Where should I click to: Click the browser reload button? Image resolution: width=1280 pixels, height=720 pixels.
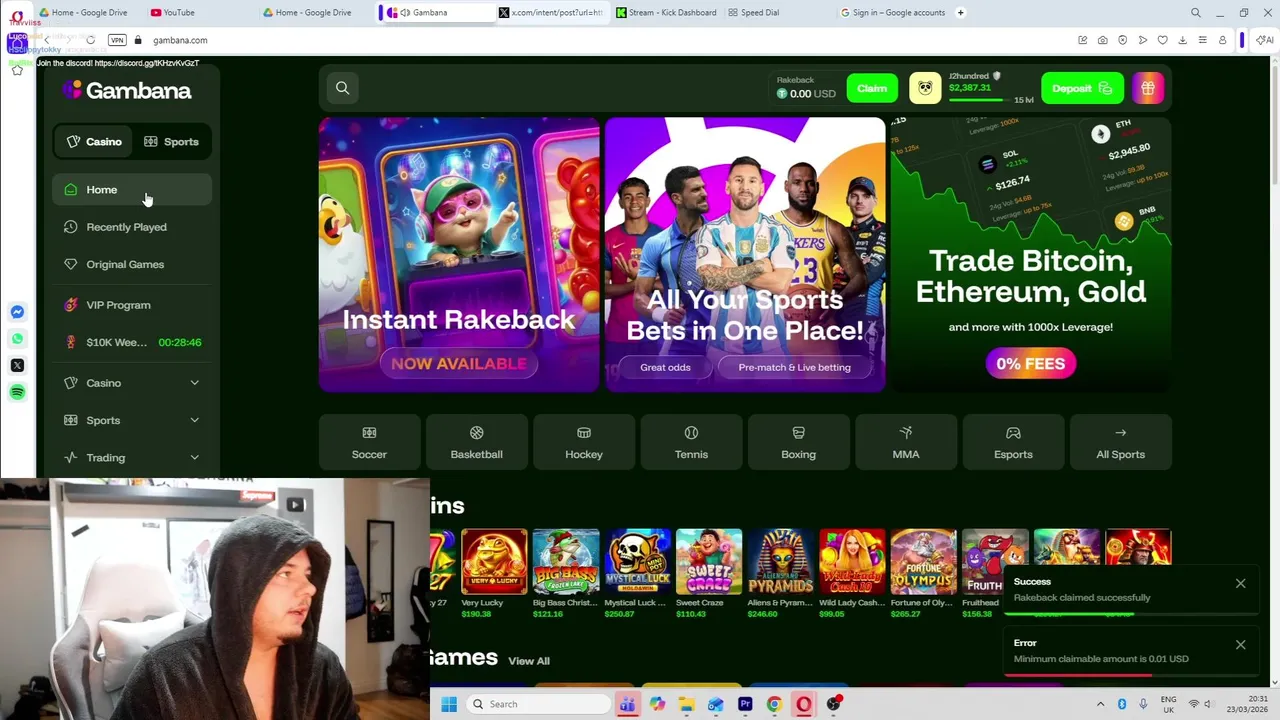tap(90, 40)
